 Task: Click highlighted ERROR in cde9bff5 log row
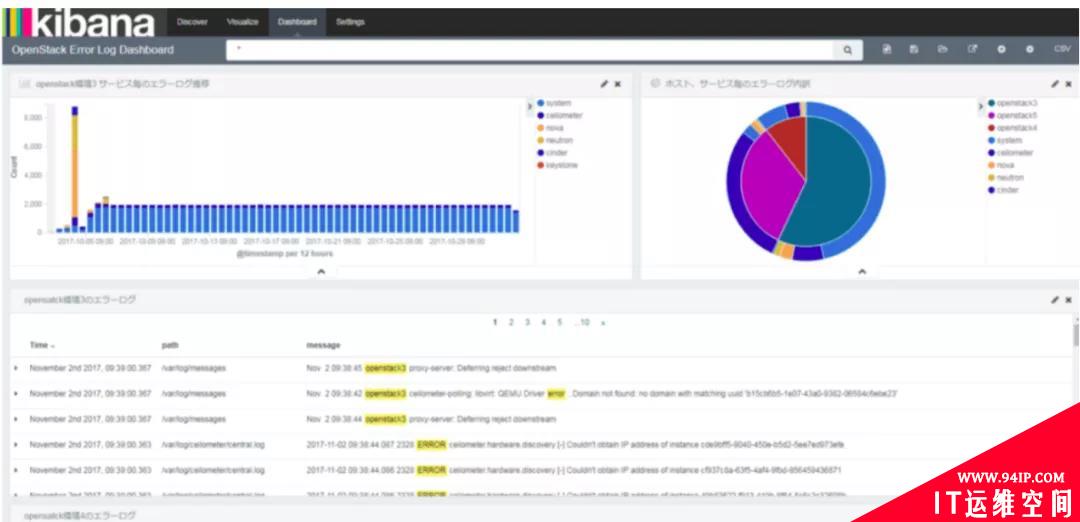click(x=431, y=445)
